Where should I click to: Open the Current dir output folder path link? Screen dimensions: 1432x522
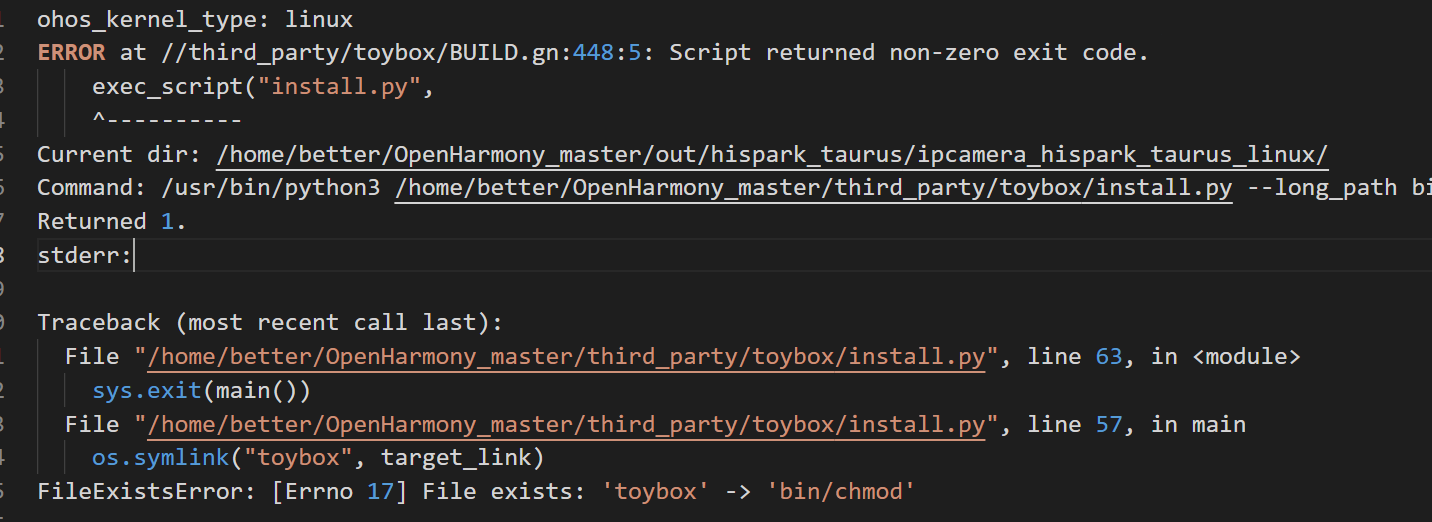click(772, 154)
